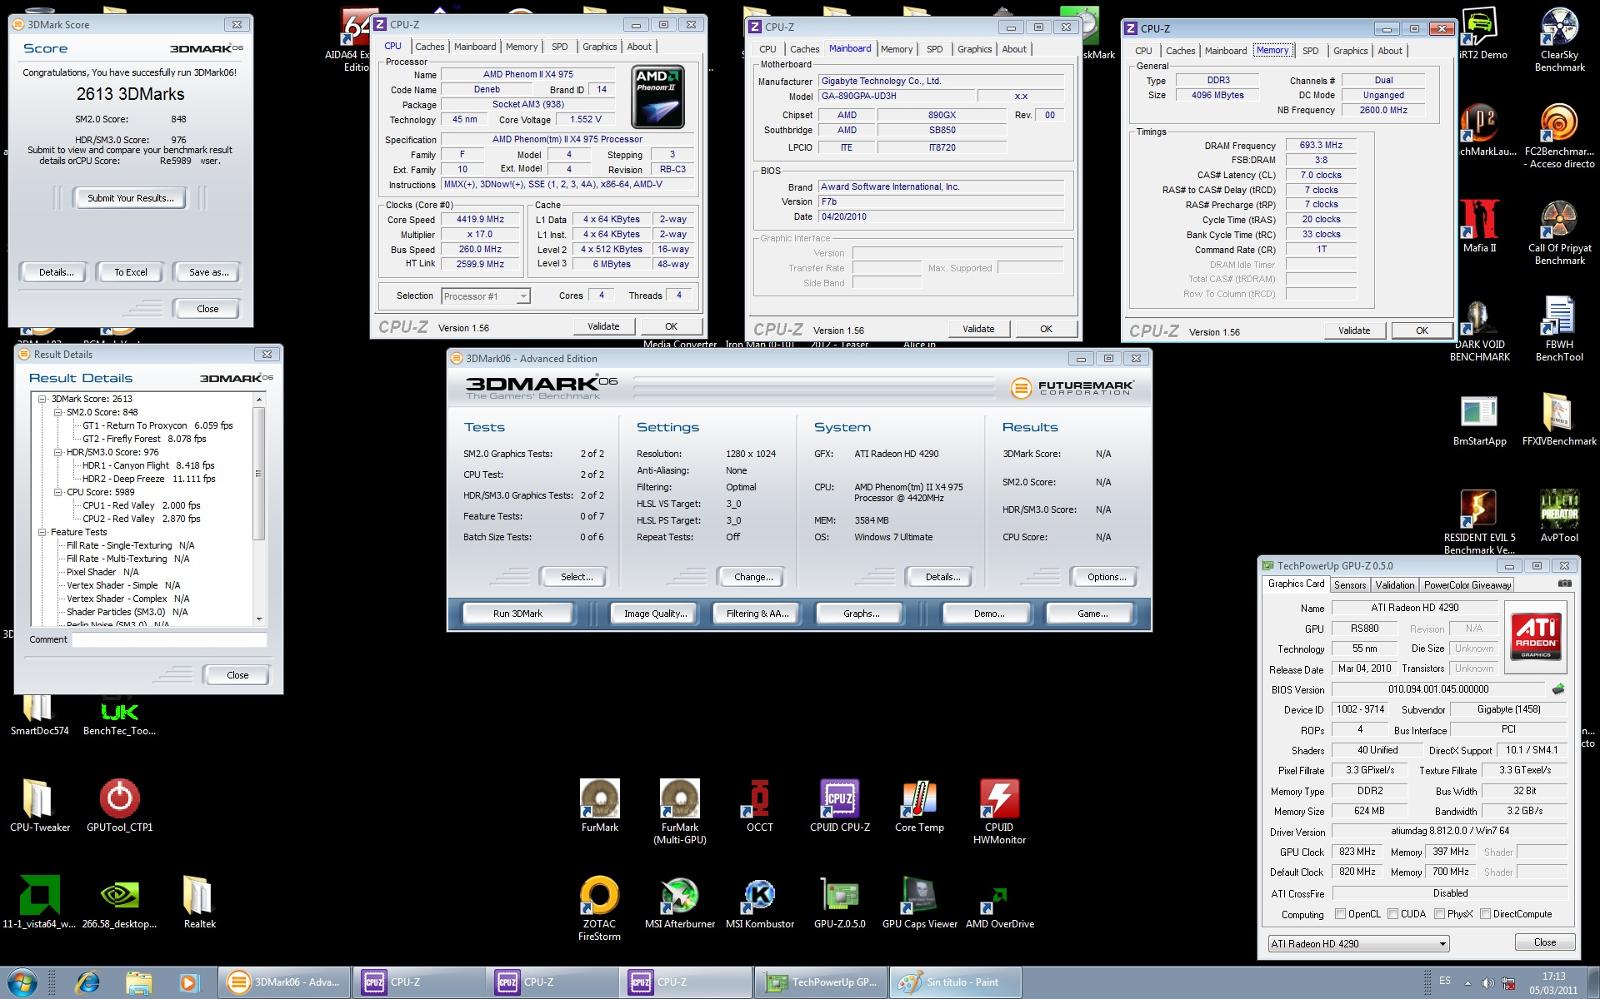
Task: Open Internet Explorer from the taskbar
Action: [x=86, y=982]
